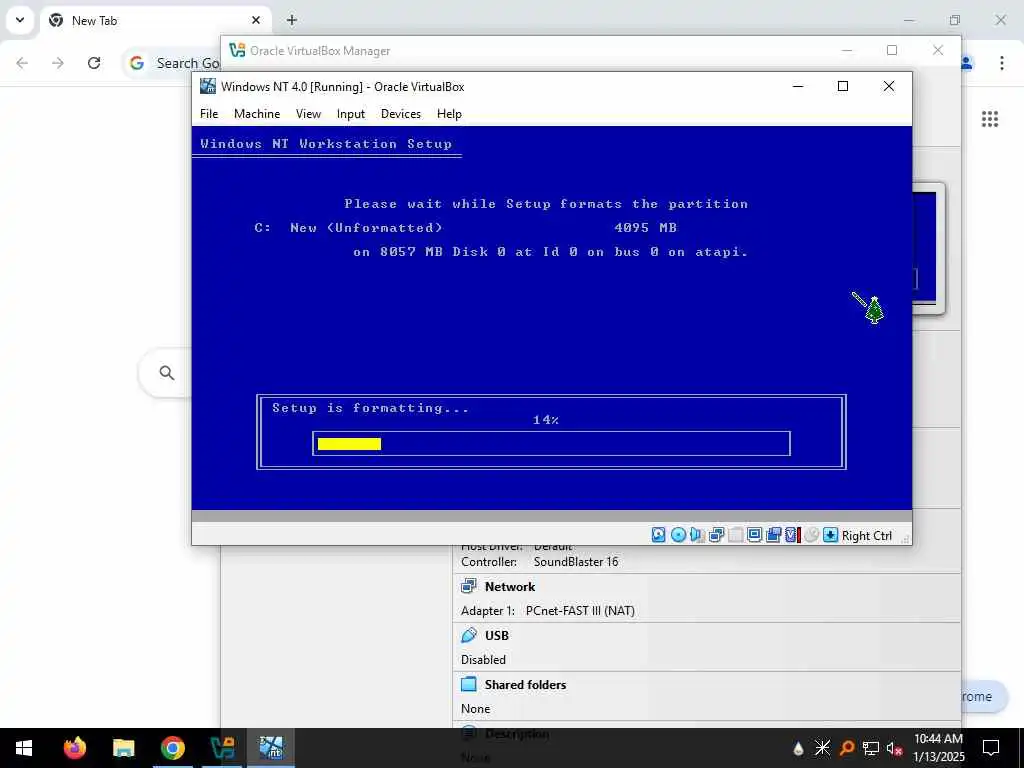Open the View menu of the VM window
The image size is (1024, 768).
click(308, 114)
